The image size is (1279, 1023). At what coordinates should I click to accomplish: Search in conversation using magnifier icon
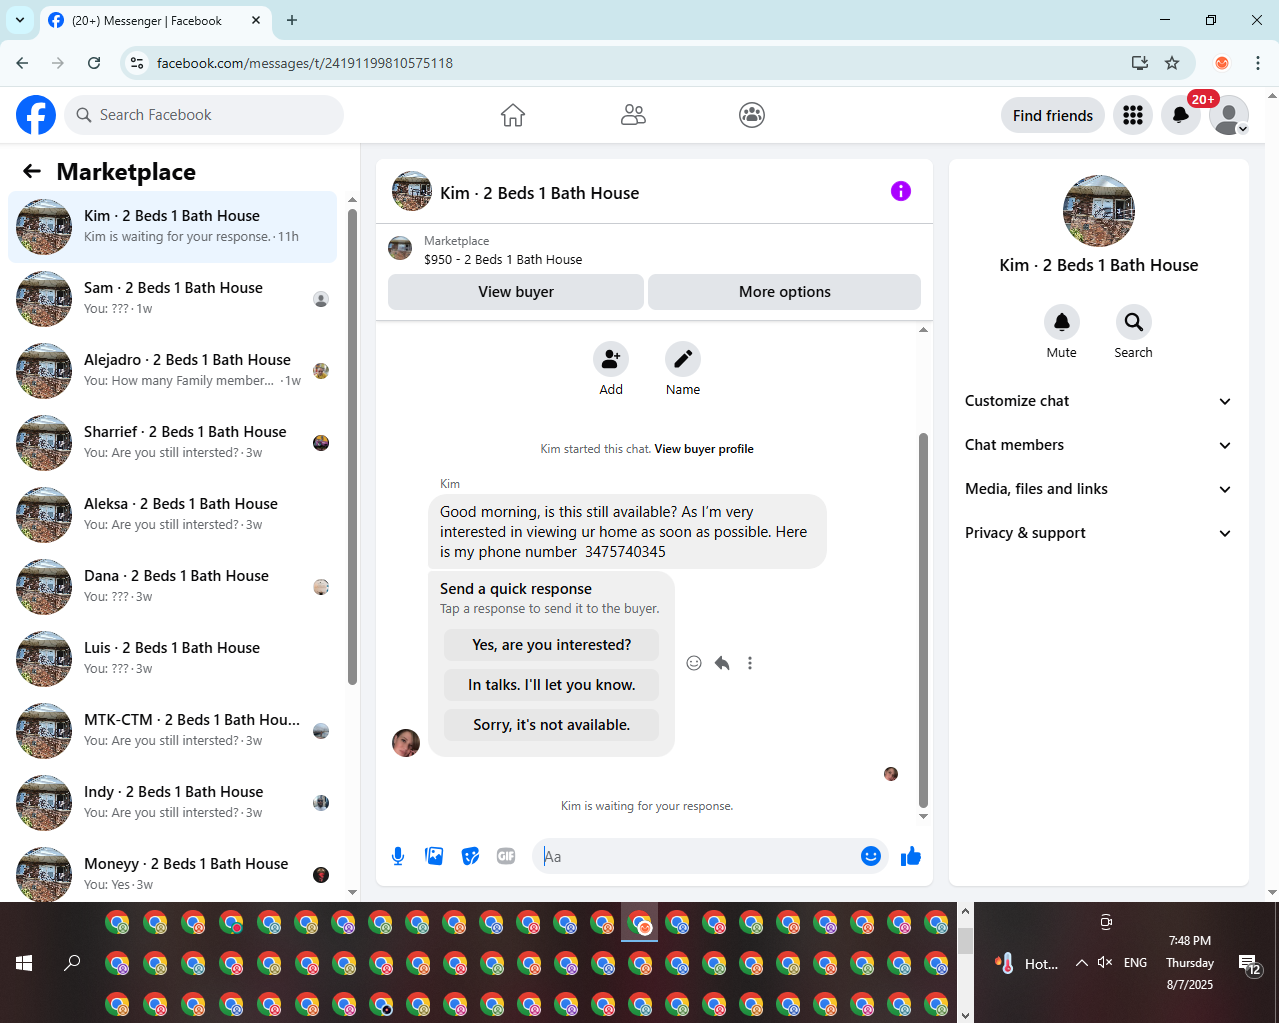(x=1134, y=322)
